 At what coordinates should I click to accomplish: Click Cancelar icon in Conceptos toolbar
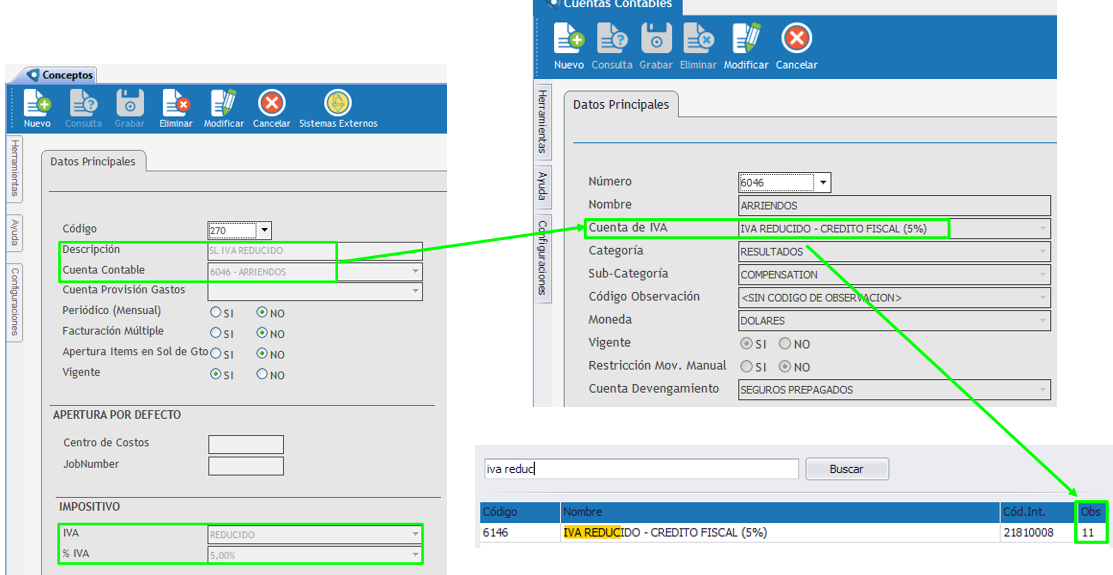coord(271,103)
